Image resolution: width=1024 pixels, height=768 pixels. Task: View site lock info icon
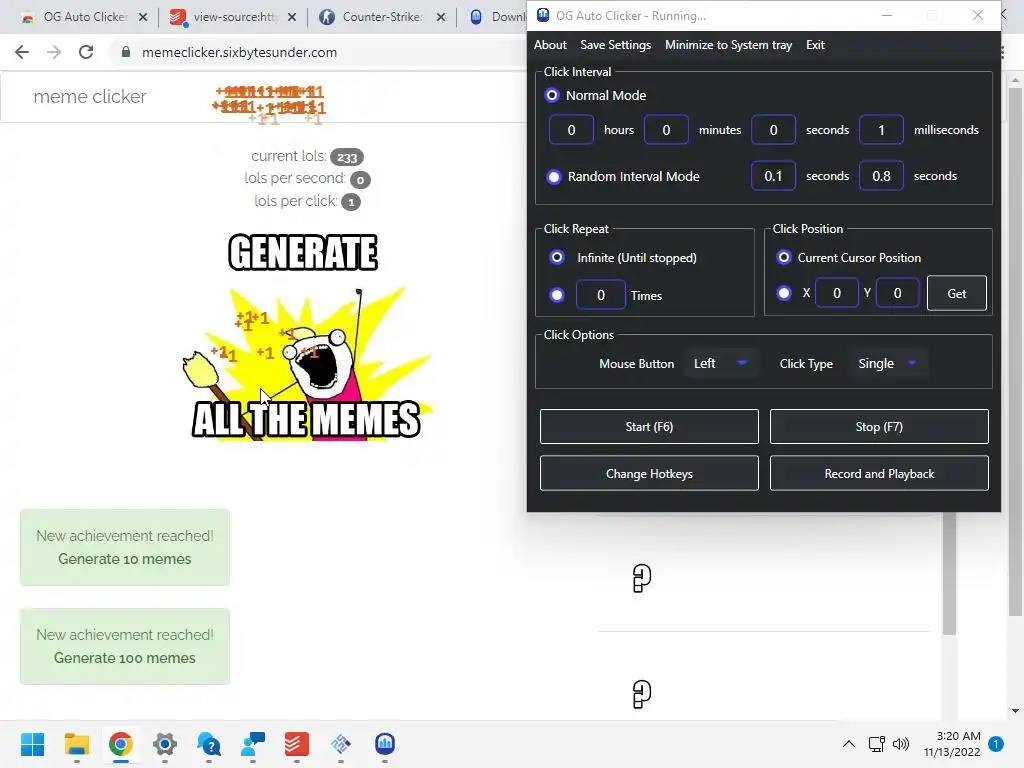point(126,52)
